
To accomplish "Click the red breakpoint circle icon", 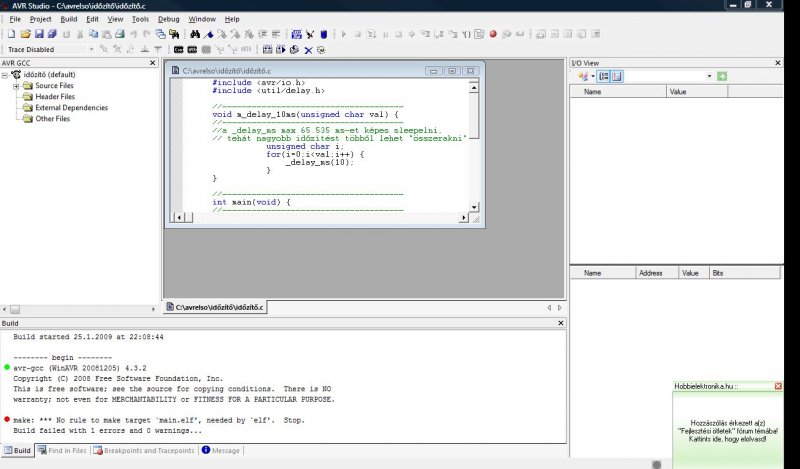I will tap(493, 34).
